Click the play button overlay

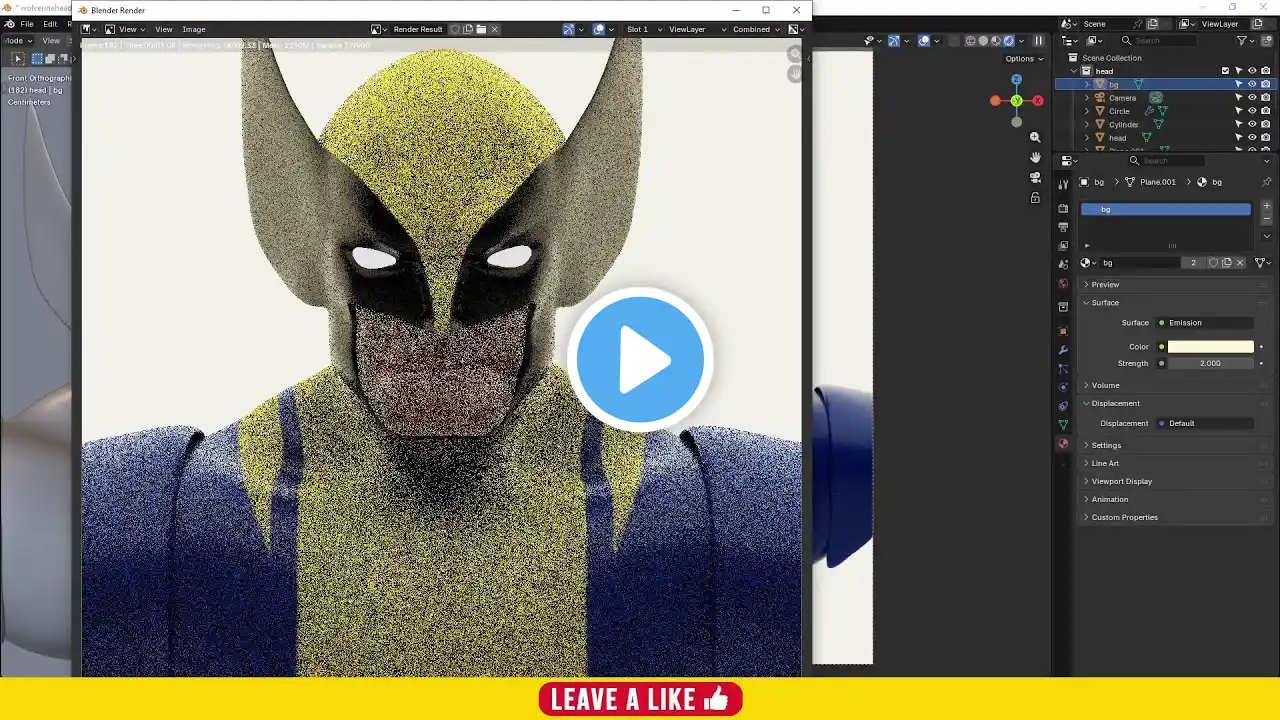[640, 360]
